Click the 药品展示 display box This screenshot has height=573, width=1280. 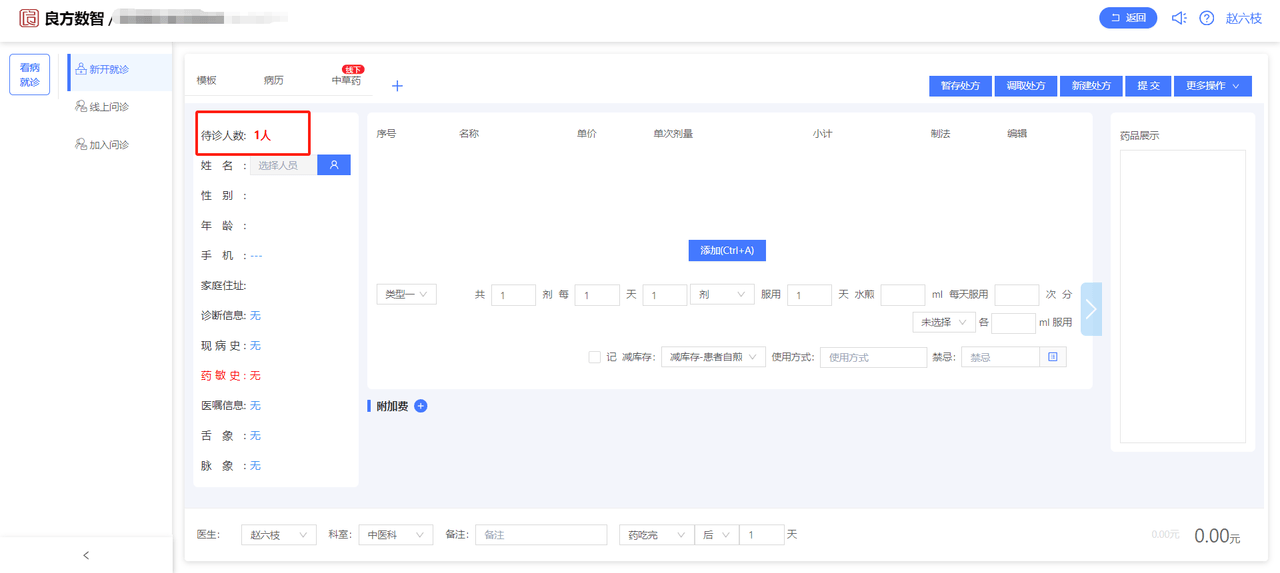(x=1183, y=296)
